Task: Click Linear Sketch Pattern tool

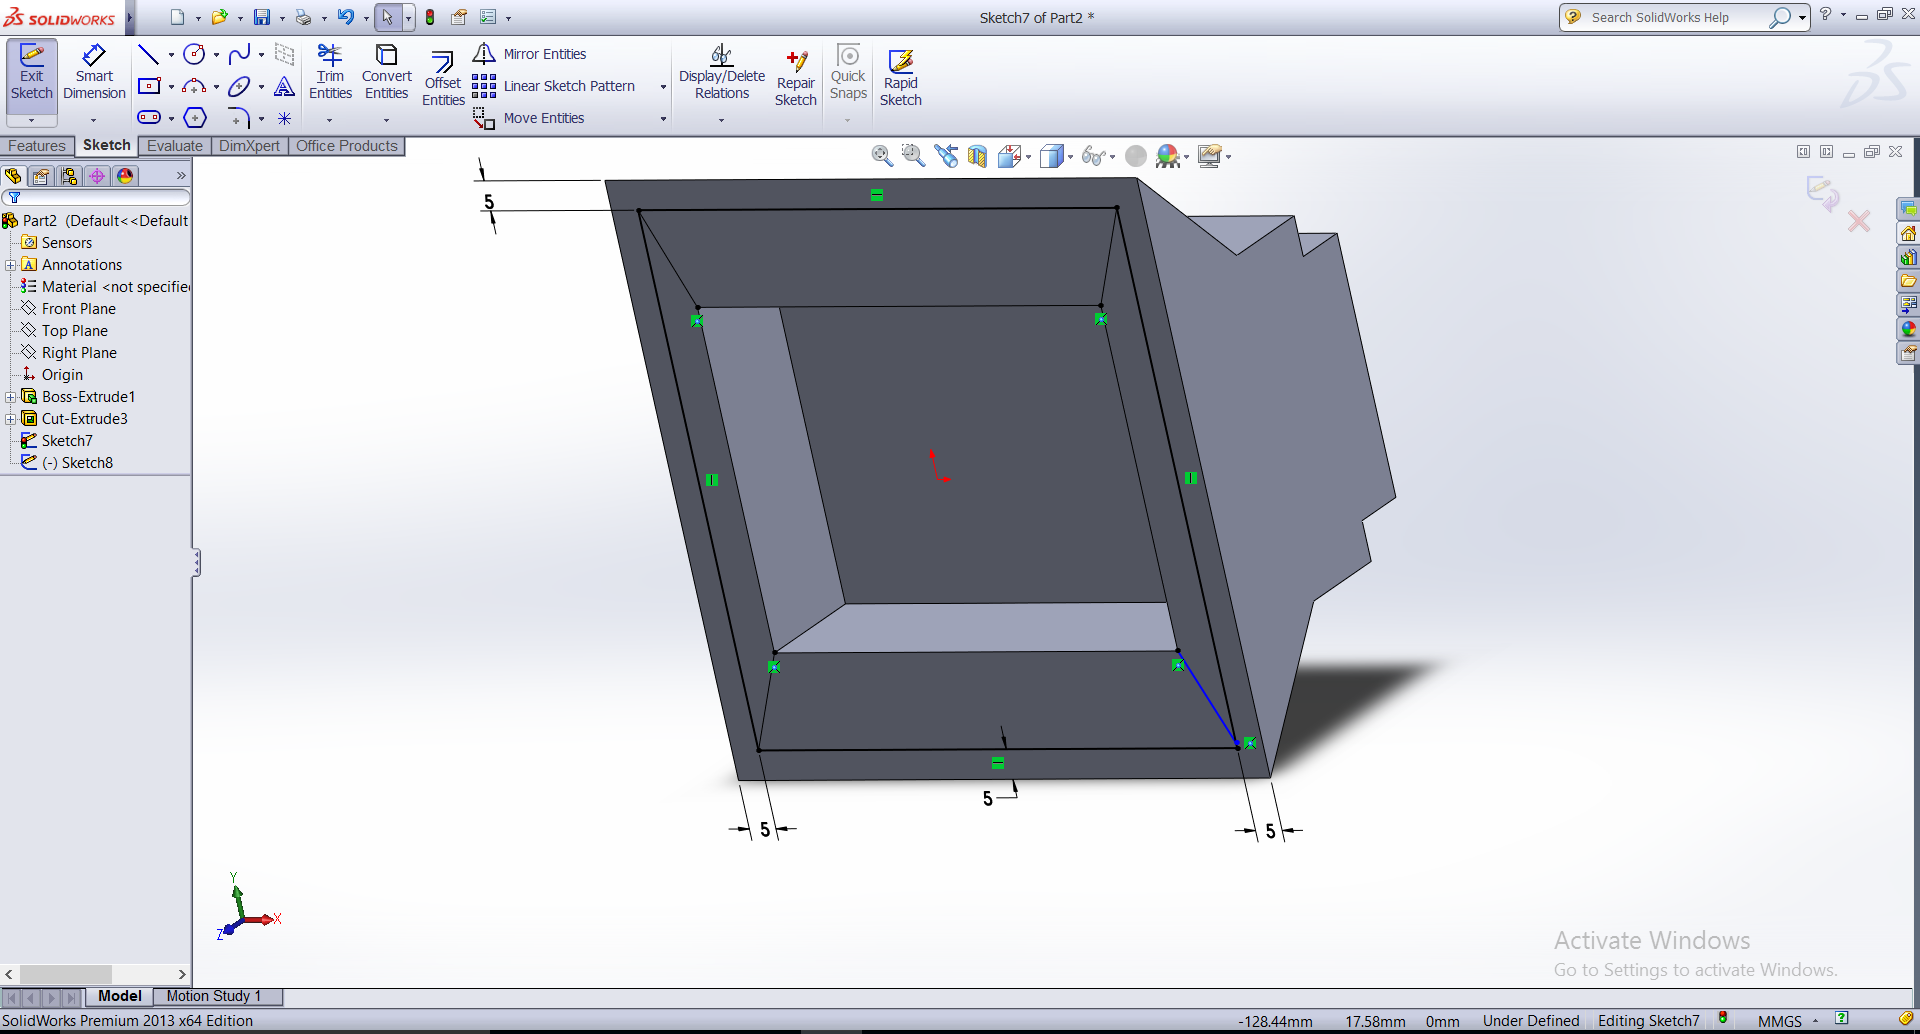Action: (554, 86)
